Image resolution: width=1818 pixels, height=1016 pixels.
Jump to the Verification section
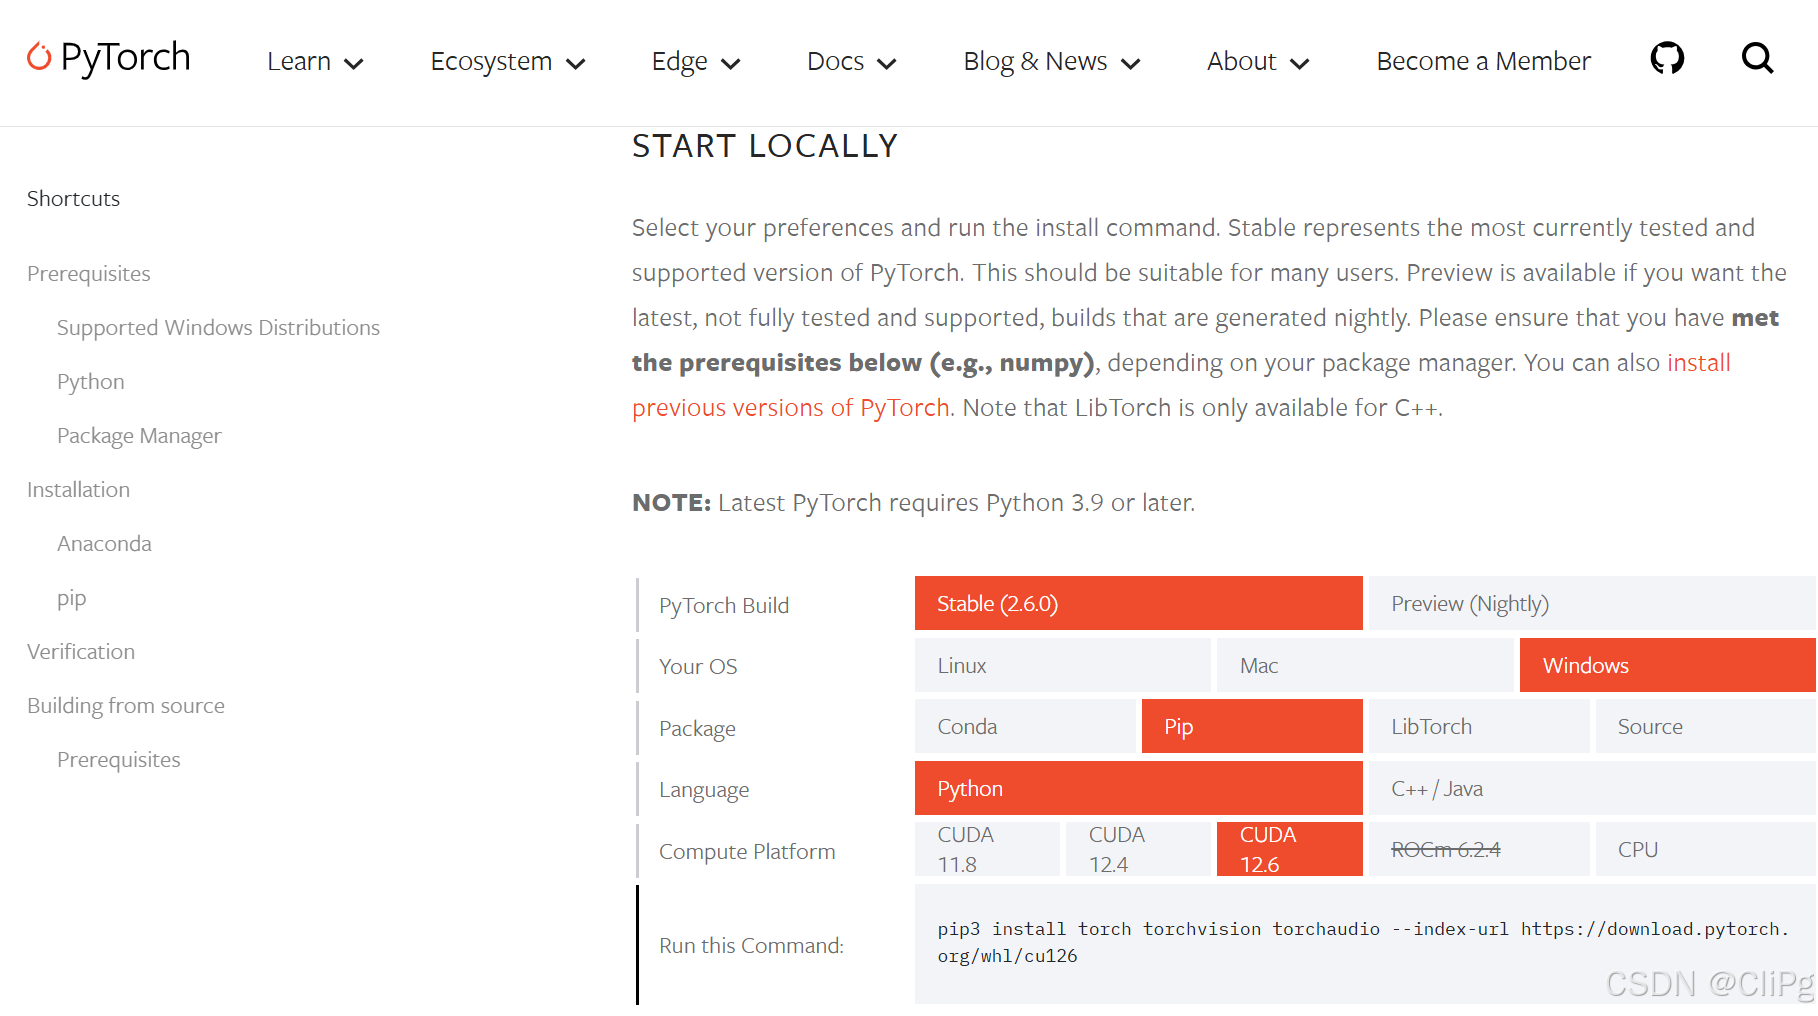pyautogui.click(x=81, y=652)
